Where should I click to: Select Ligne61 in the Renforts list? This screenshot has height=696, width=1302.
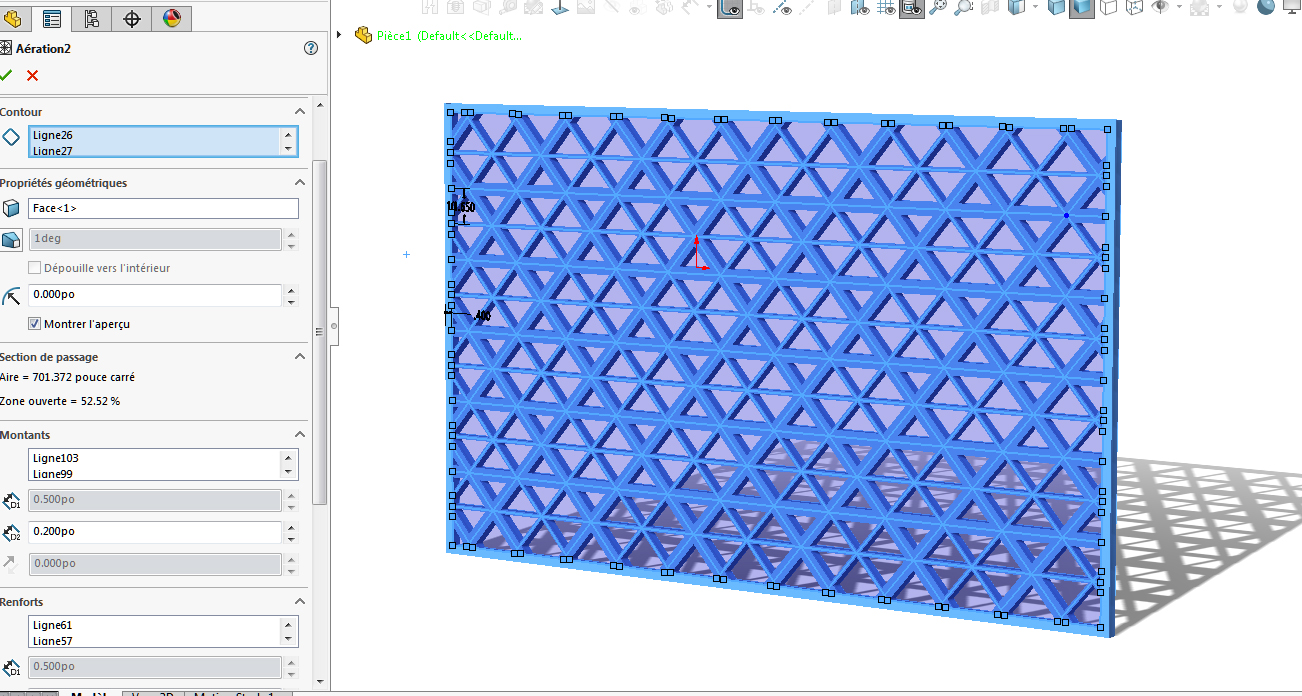click(53, 625)
